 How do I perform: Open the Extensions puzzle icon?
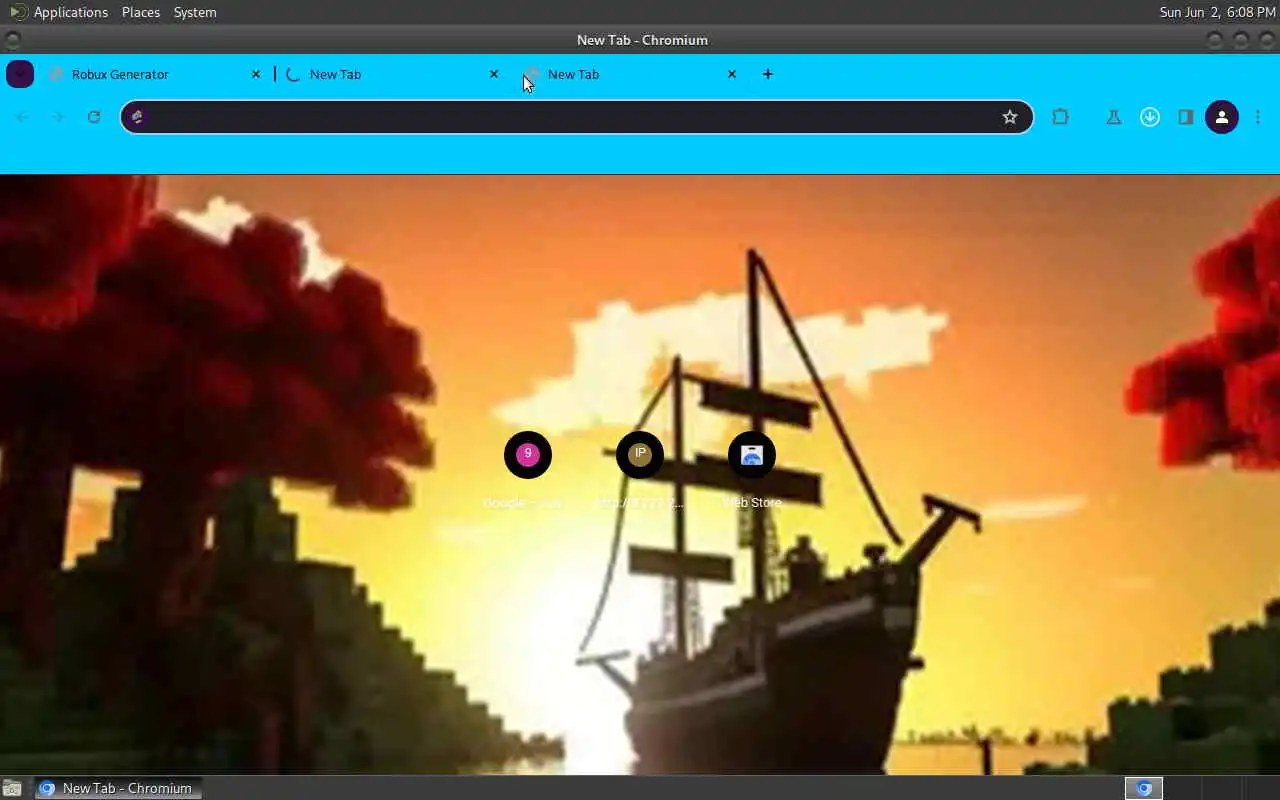1060,117
